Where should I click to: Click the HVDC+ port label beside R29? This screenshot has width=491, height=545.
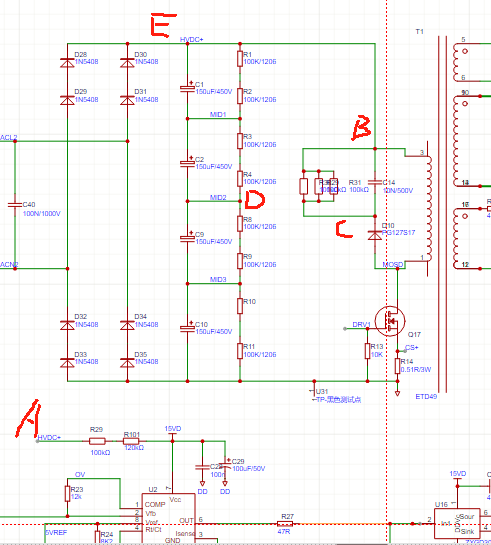(x=49, y=437)
